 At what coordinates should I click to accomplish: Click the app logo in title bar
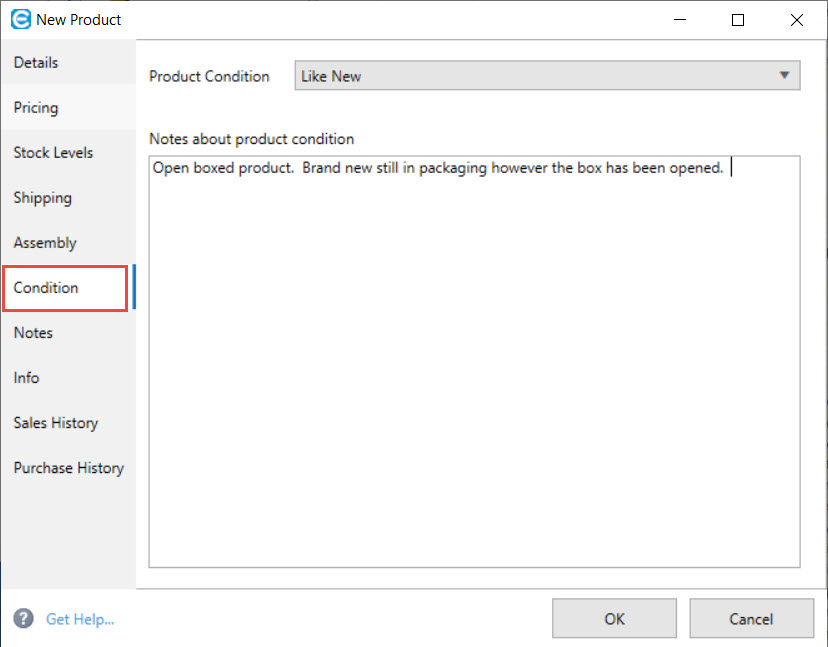20,19
